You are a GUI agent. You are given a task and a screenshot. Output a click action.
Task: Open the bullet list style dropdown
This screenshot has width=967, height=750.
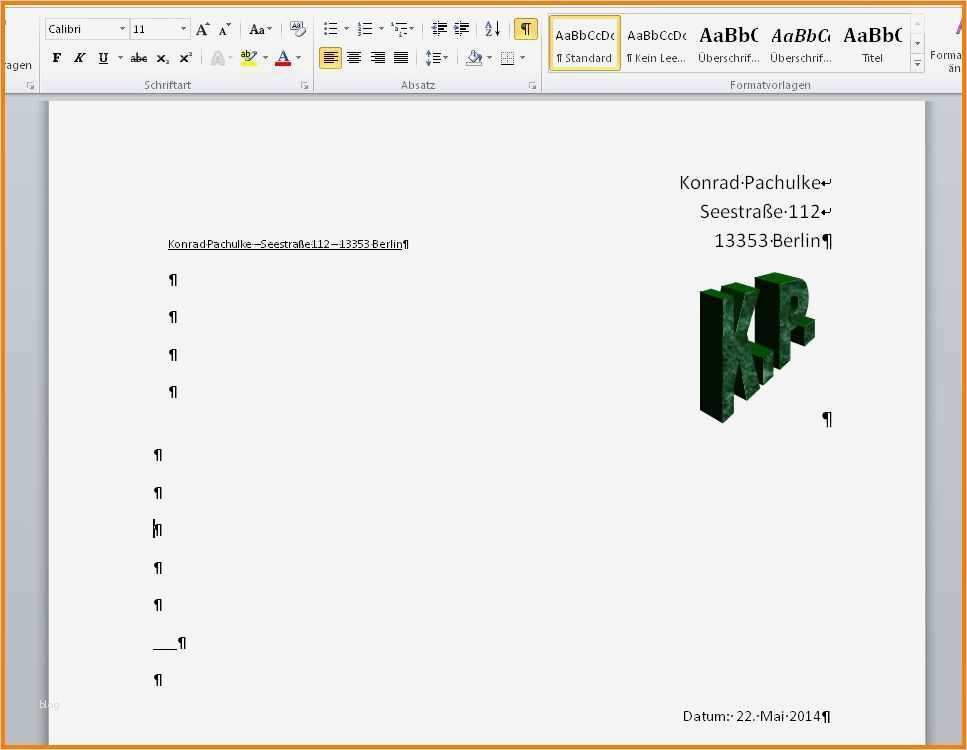tap(345, 28)
